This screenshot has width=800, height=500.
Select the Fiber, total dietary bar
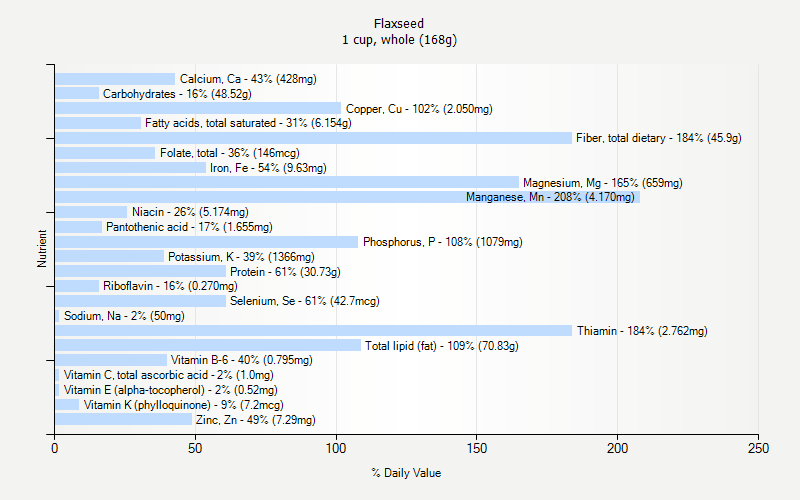click(x=313, y=138)
